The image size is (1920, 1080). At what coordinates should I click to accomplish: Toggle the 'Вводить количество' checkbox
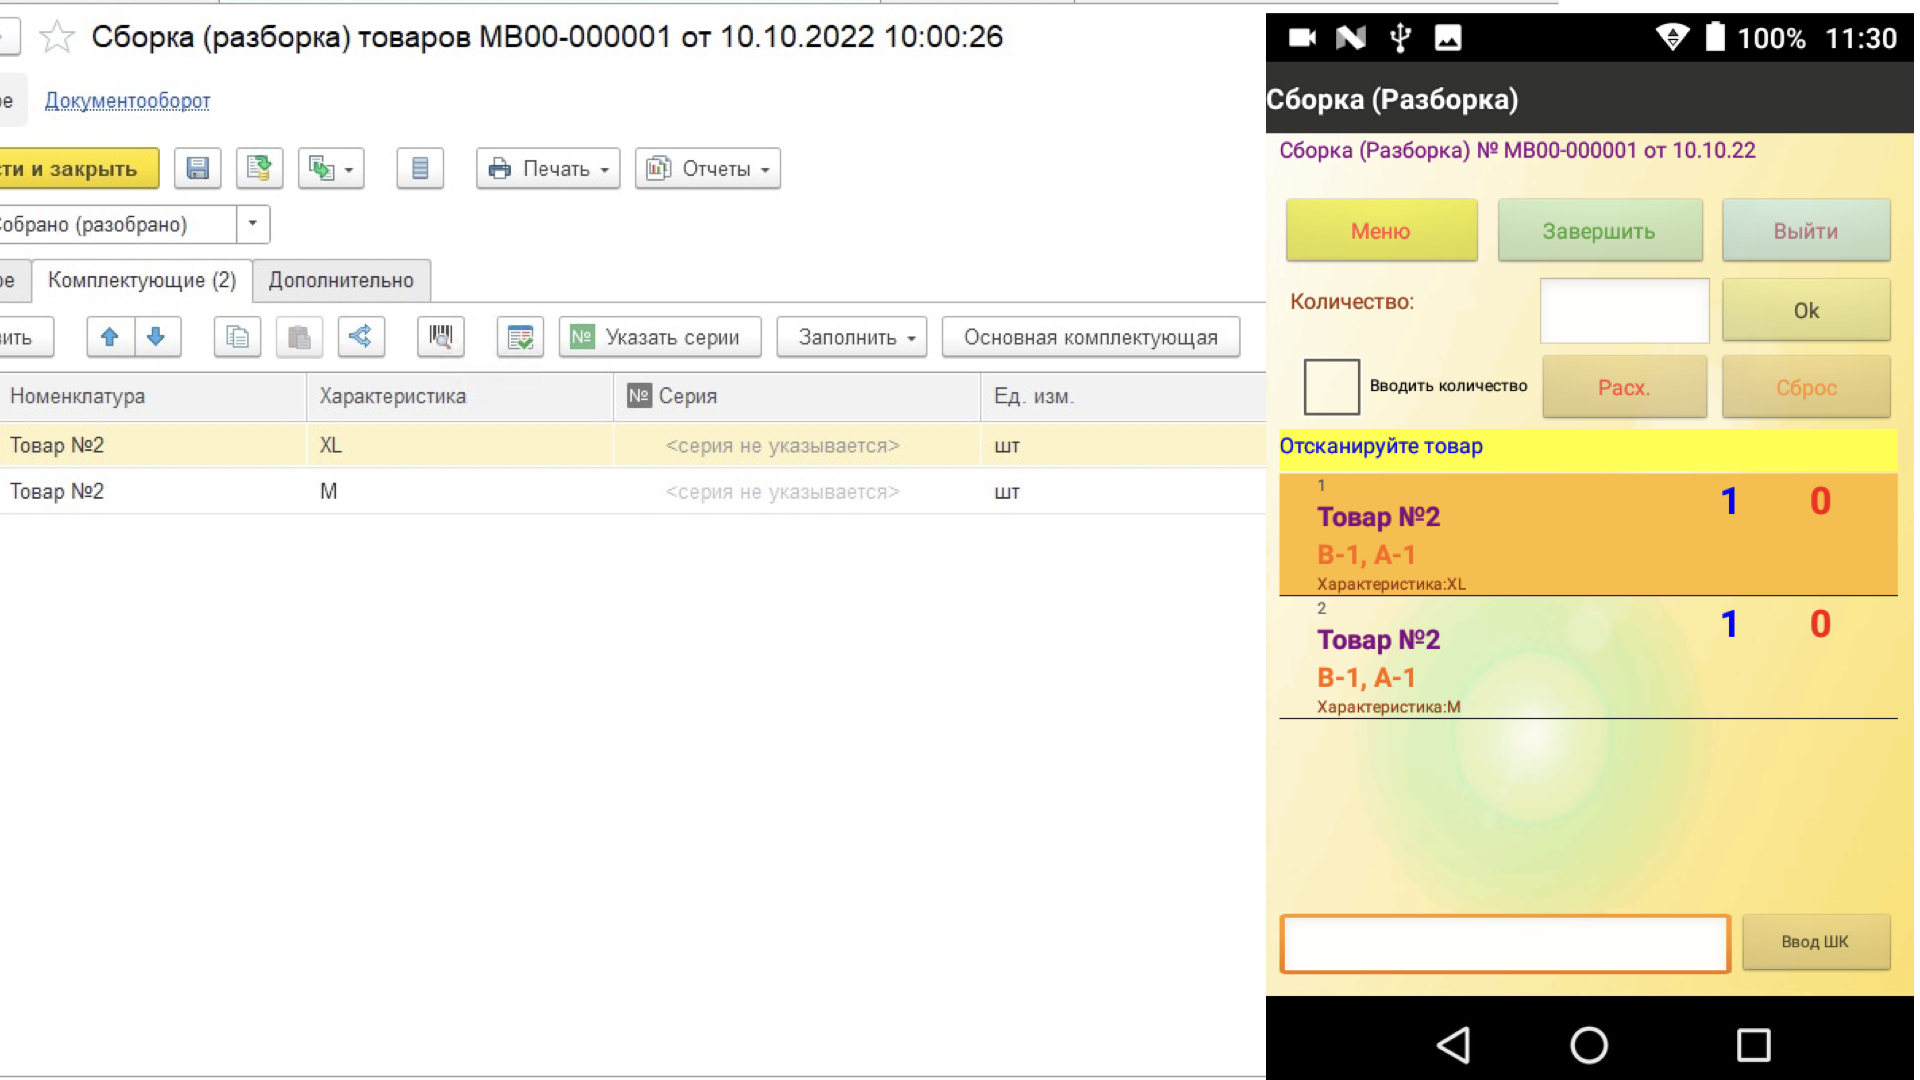pos(1332,387)
